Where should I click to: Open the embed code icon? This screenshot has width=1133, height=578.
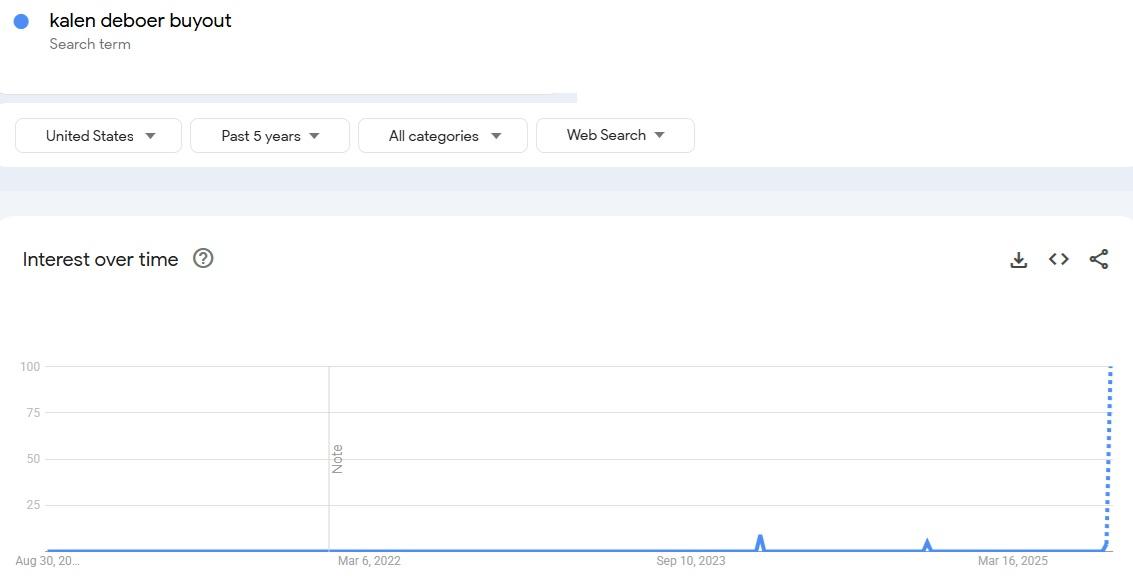[x=1059, y=259]
